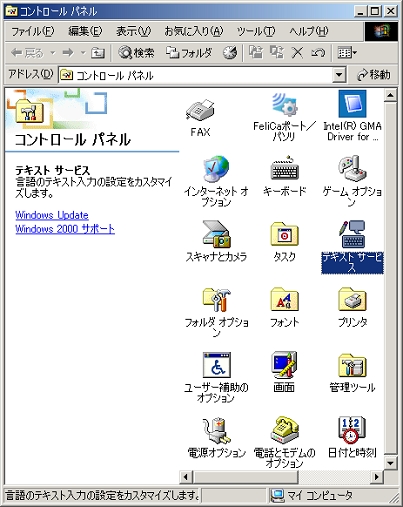The width and height of the screenshot is (403, 507).
Task: Click the horizontal scrollbar right arrow
Action: click(x=377, y=477)
